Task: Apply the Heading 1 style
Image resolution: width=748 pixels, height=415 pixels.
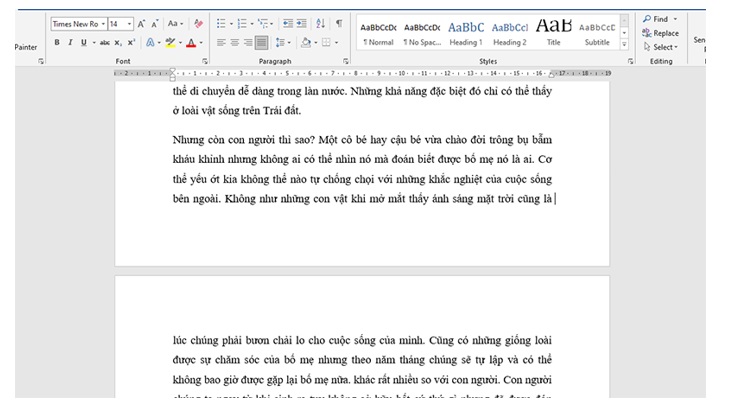Action: coord(465,32)
